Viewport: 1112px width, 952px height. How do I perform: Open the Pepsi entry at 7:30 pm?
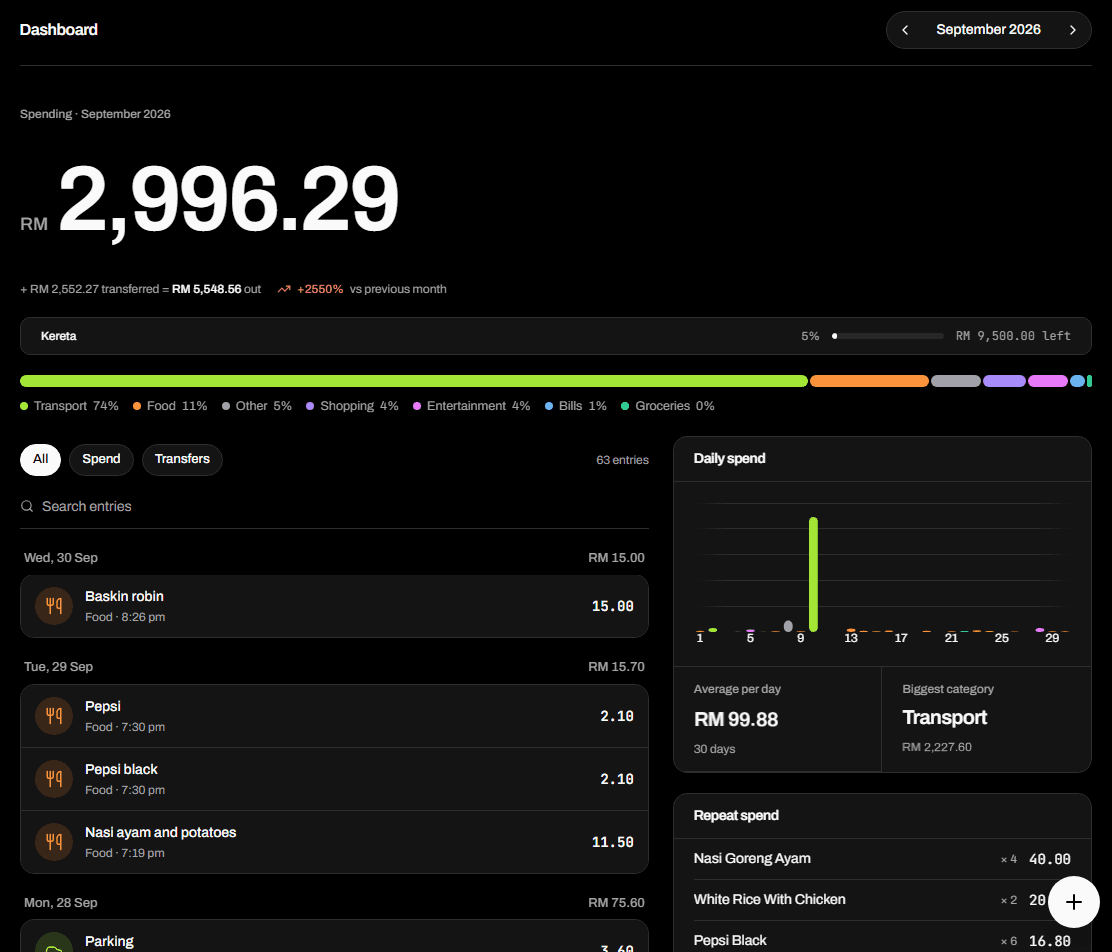point(334,716)
